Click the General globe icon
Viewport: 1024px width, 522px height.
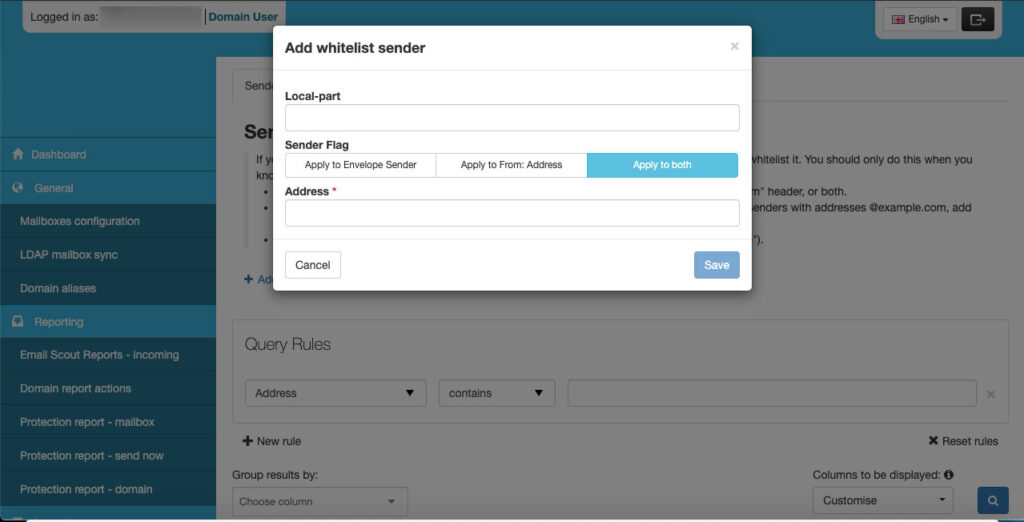18,188
